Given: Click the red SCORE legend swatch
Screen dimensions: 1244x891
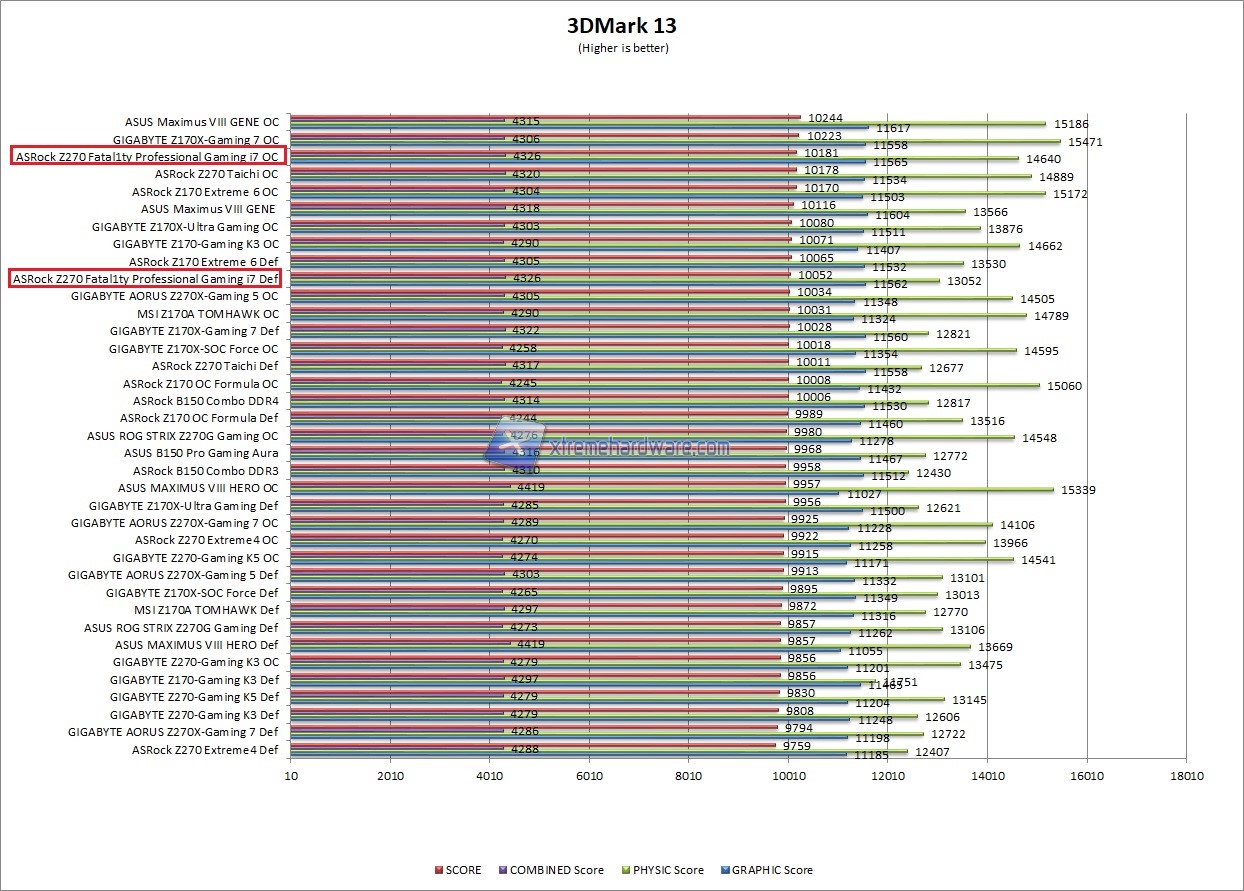Looking at the screenshot, I should pos(438,870).
